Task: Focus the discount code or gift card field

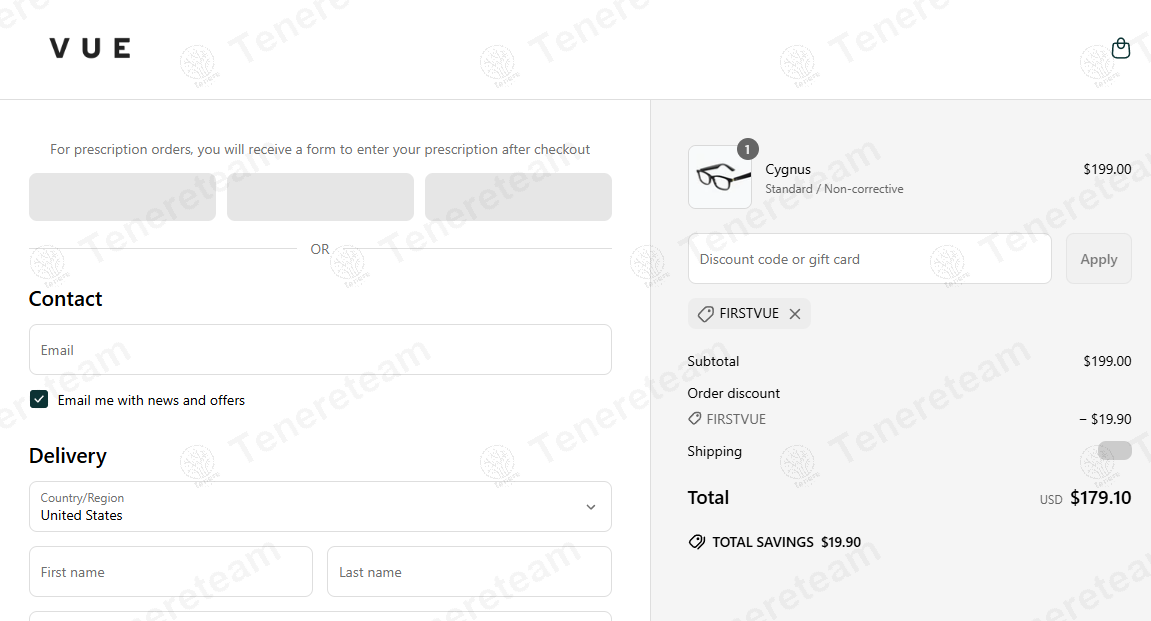Action: coord(869,259)
